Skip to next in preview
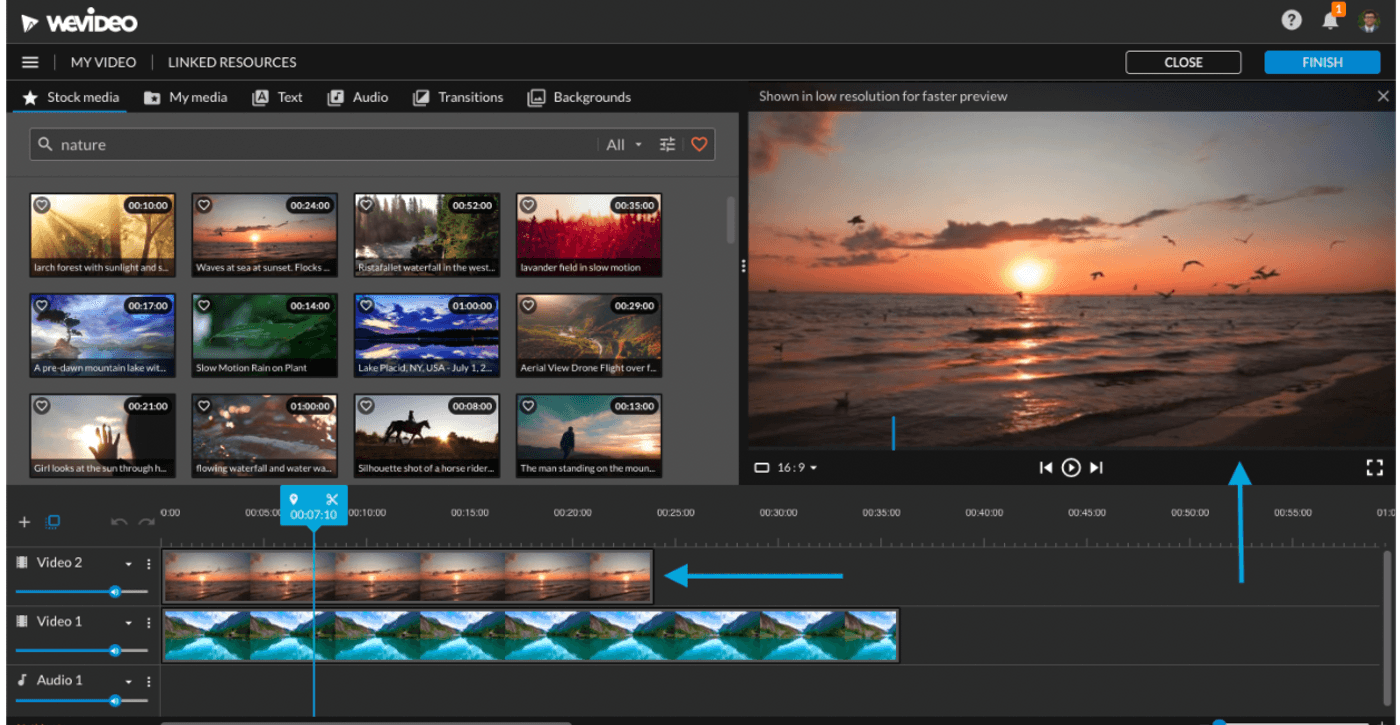 coord(1096,467)
